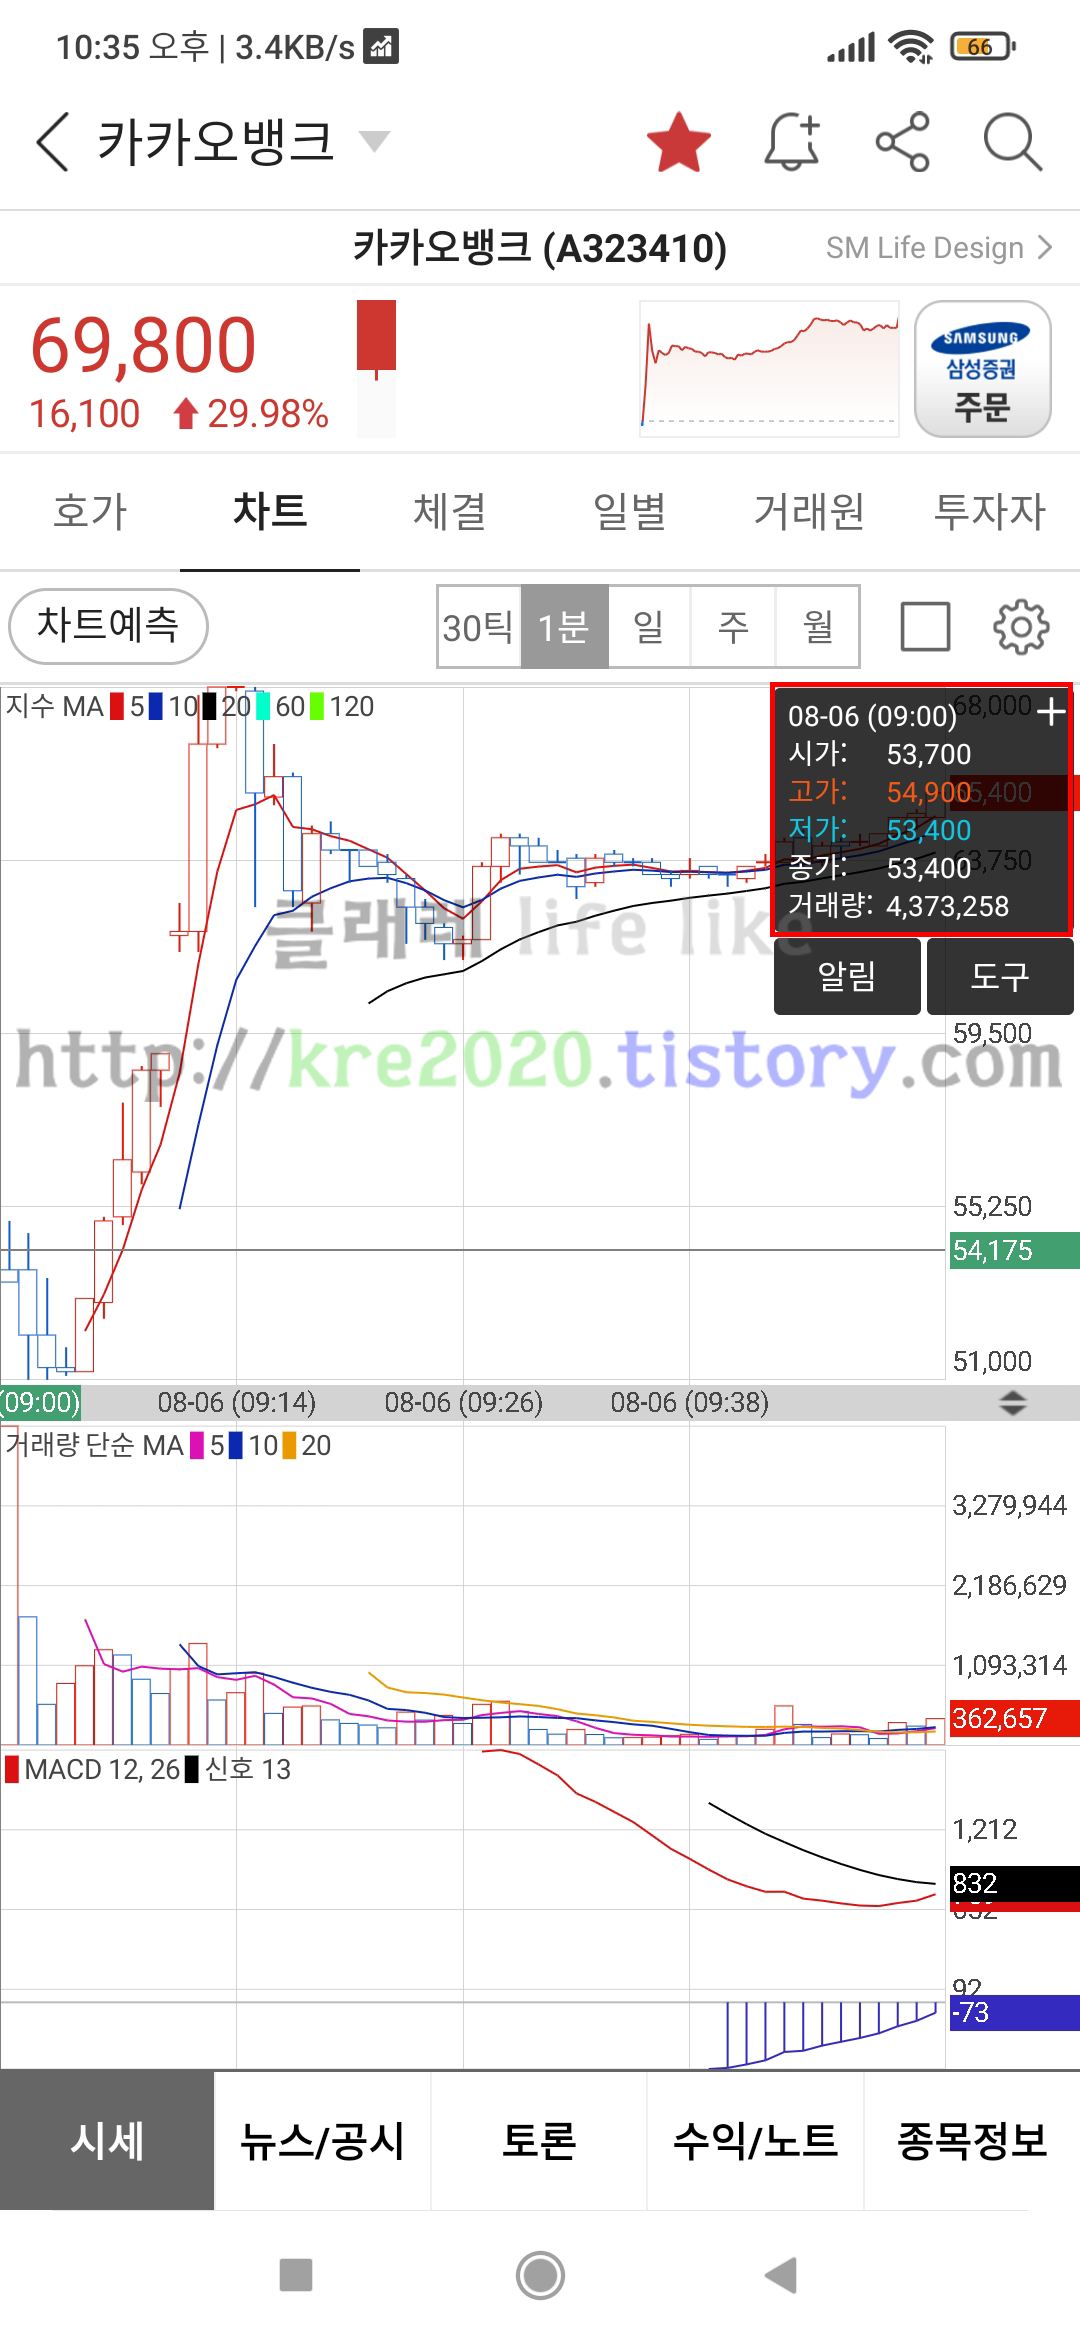This screenshot has width=1080, height=2340.
Task: Tap the Wi-Fi icon in status bar
Action: (911, 47)
